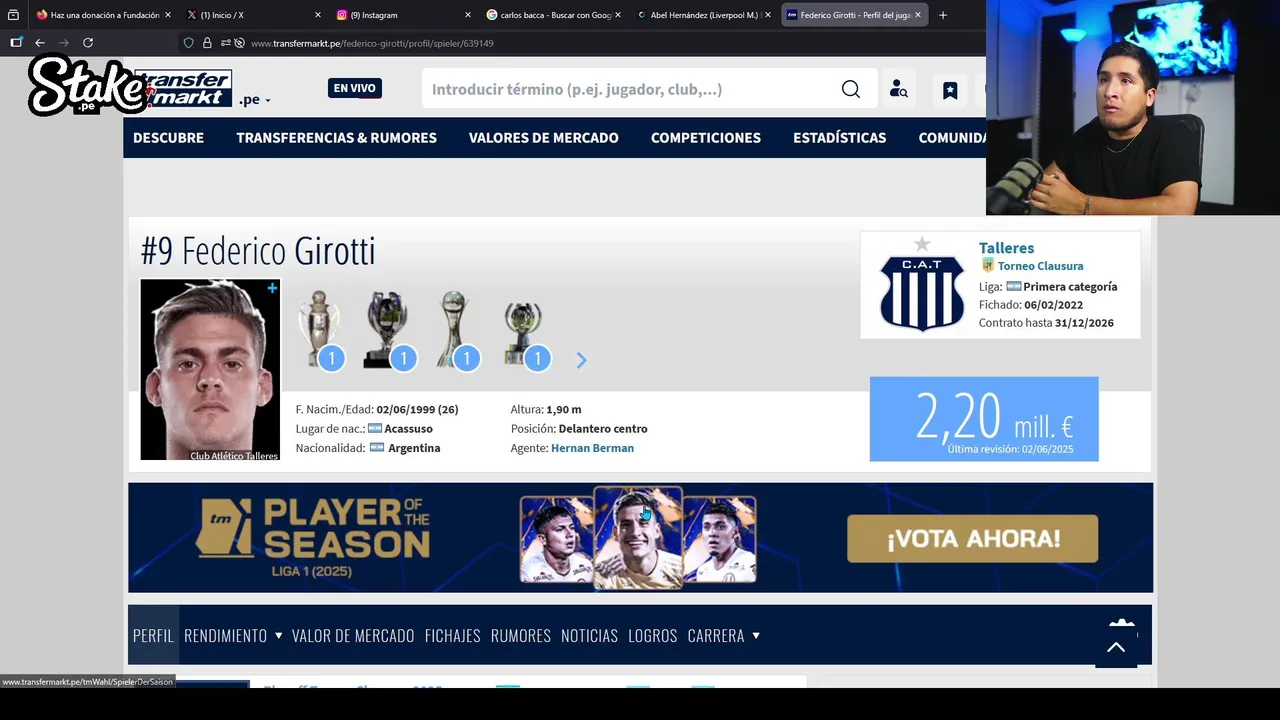Close the Federico Girotti tab

(918, 15)
